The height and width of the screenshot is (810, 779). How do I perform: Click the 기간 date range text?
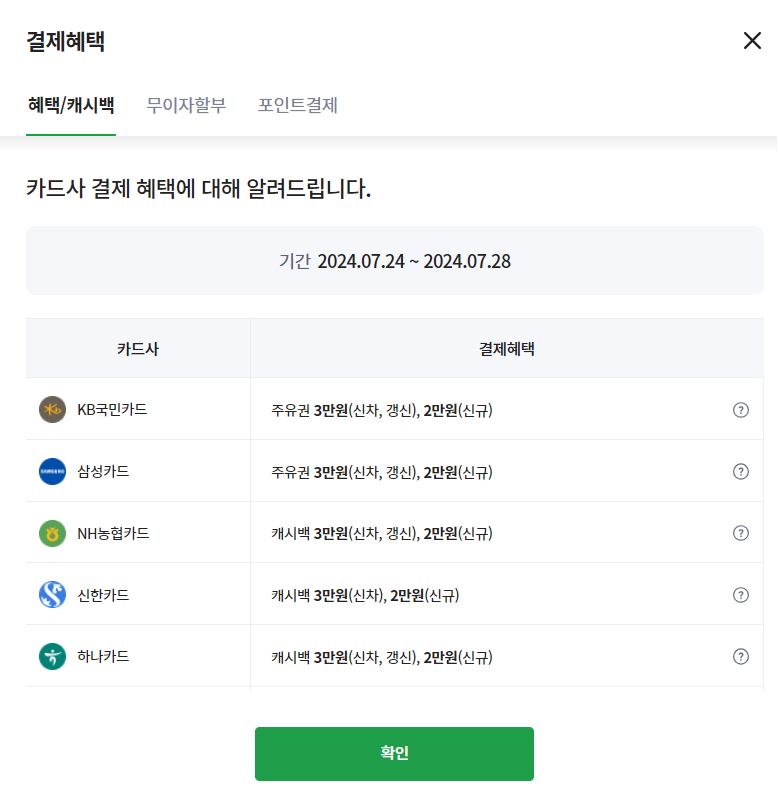pyautogui.click(x=394, y=261)
